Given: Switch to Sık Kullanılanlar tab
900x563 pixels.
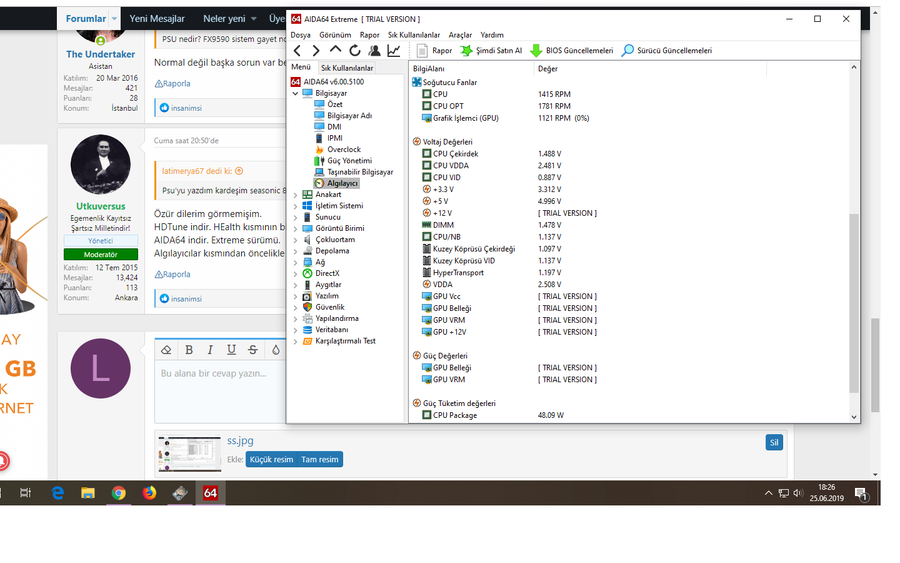Looking at the screenshot, I should point(347,68).
